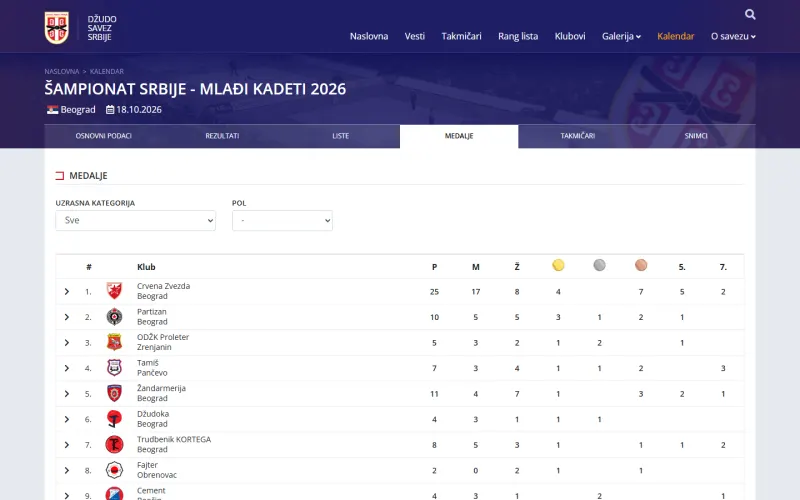Image resolution: width=800 pixels, height=500 pixels.
Task: Open Klubovi in the navigation
Action: point(570,36)
